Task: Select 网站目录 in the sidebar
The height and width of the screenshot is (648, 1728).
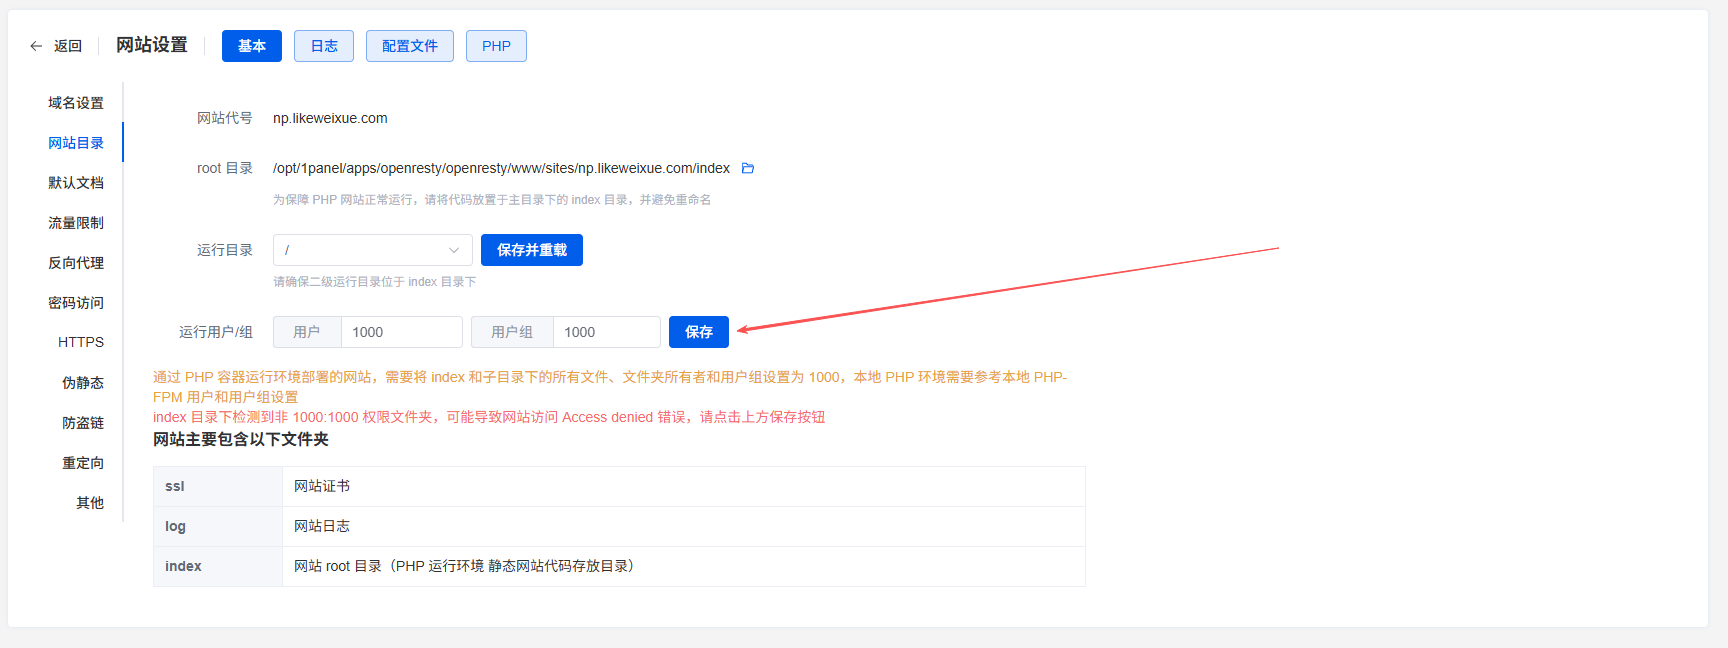Action: (x=76, y=143)
